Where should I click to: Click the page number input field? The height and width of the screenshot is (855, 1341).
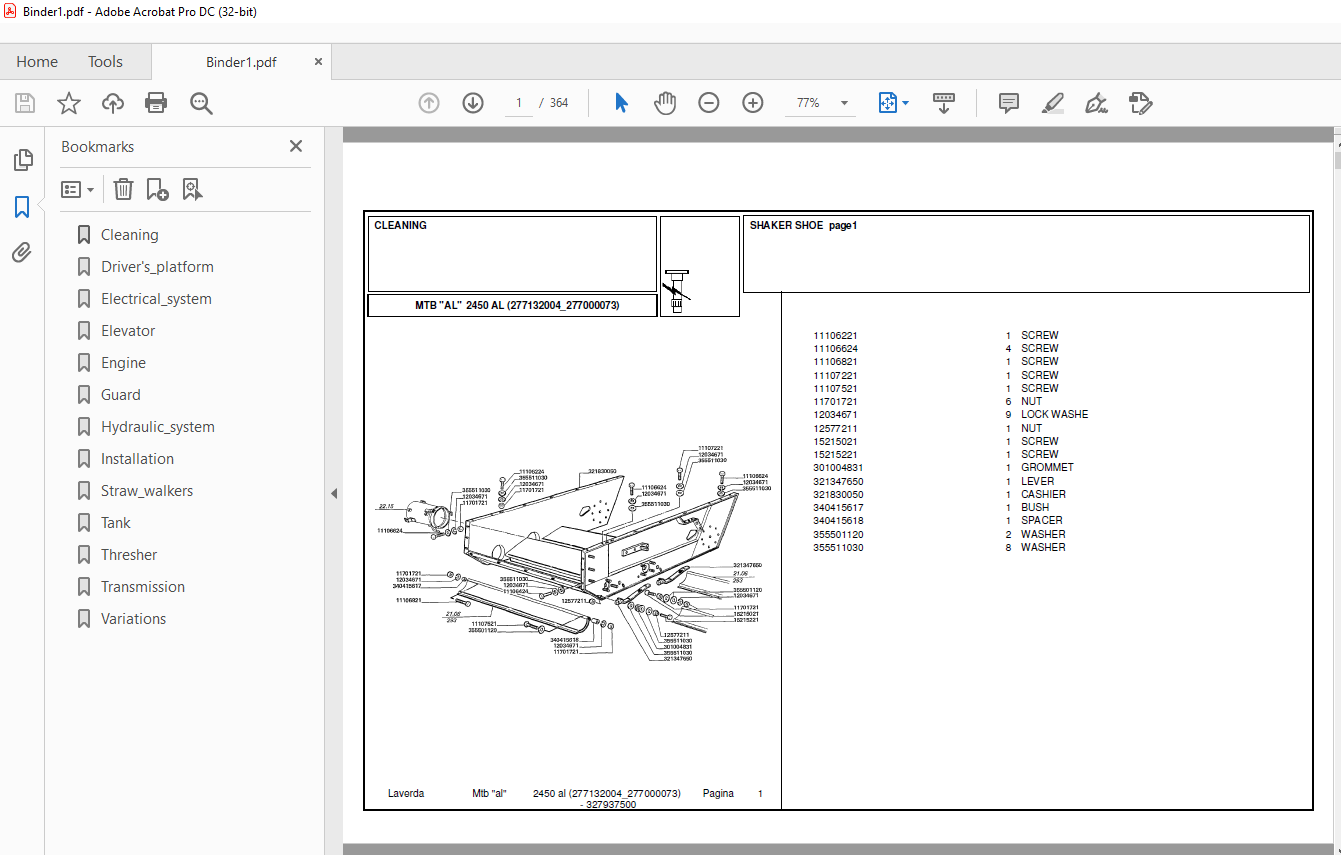519,103
